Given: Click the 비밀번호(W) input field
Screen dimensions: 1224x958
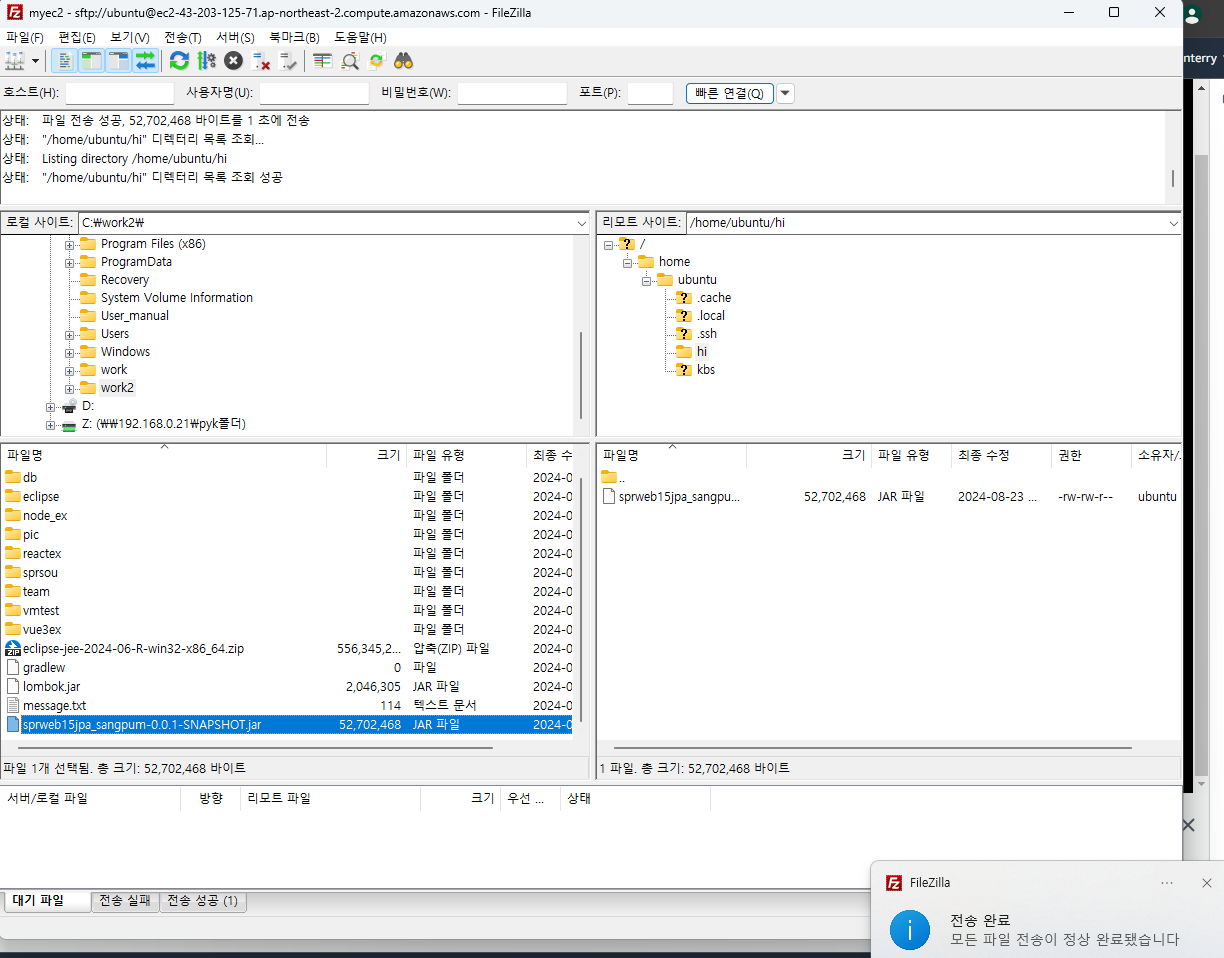Looking at the screenshot, I should click(x=512, y=93).
